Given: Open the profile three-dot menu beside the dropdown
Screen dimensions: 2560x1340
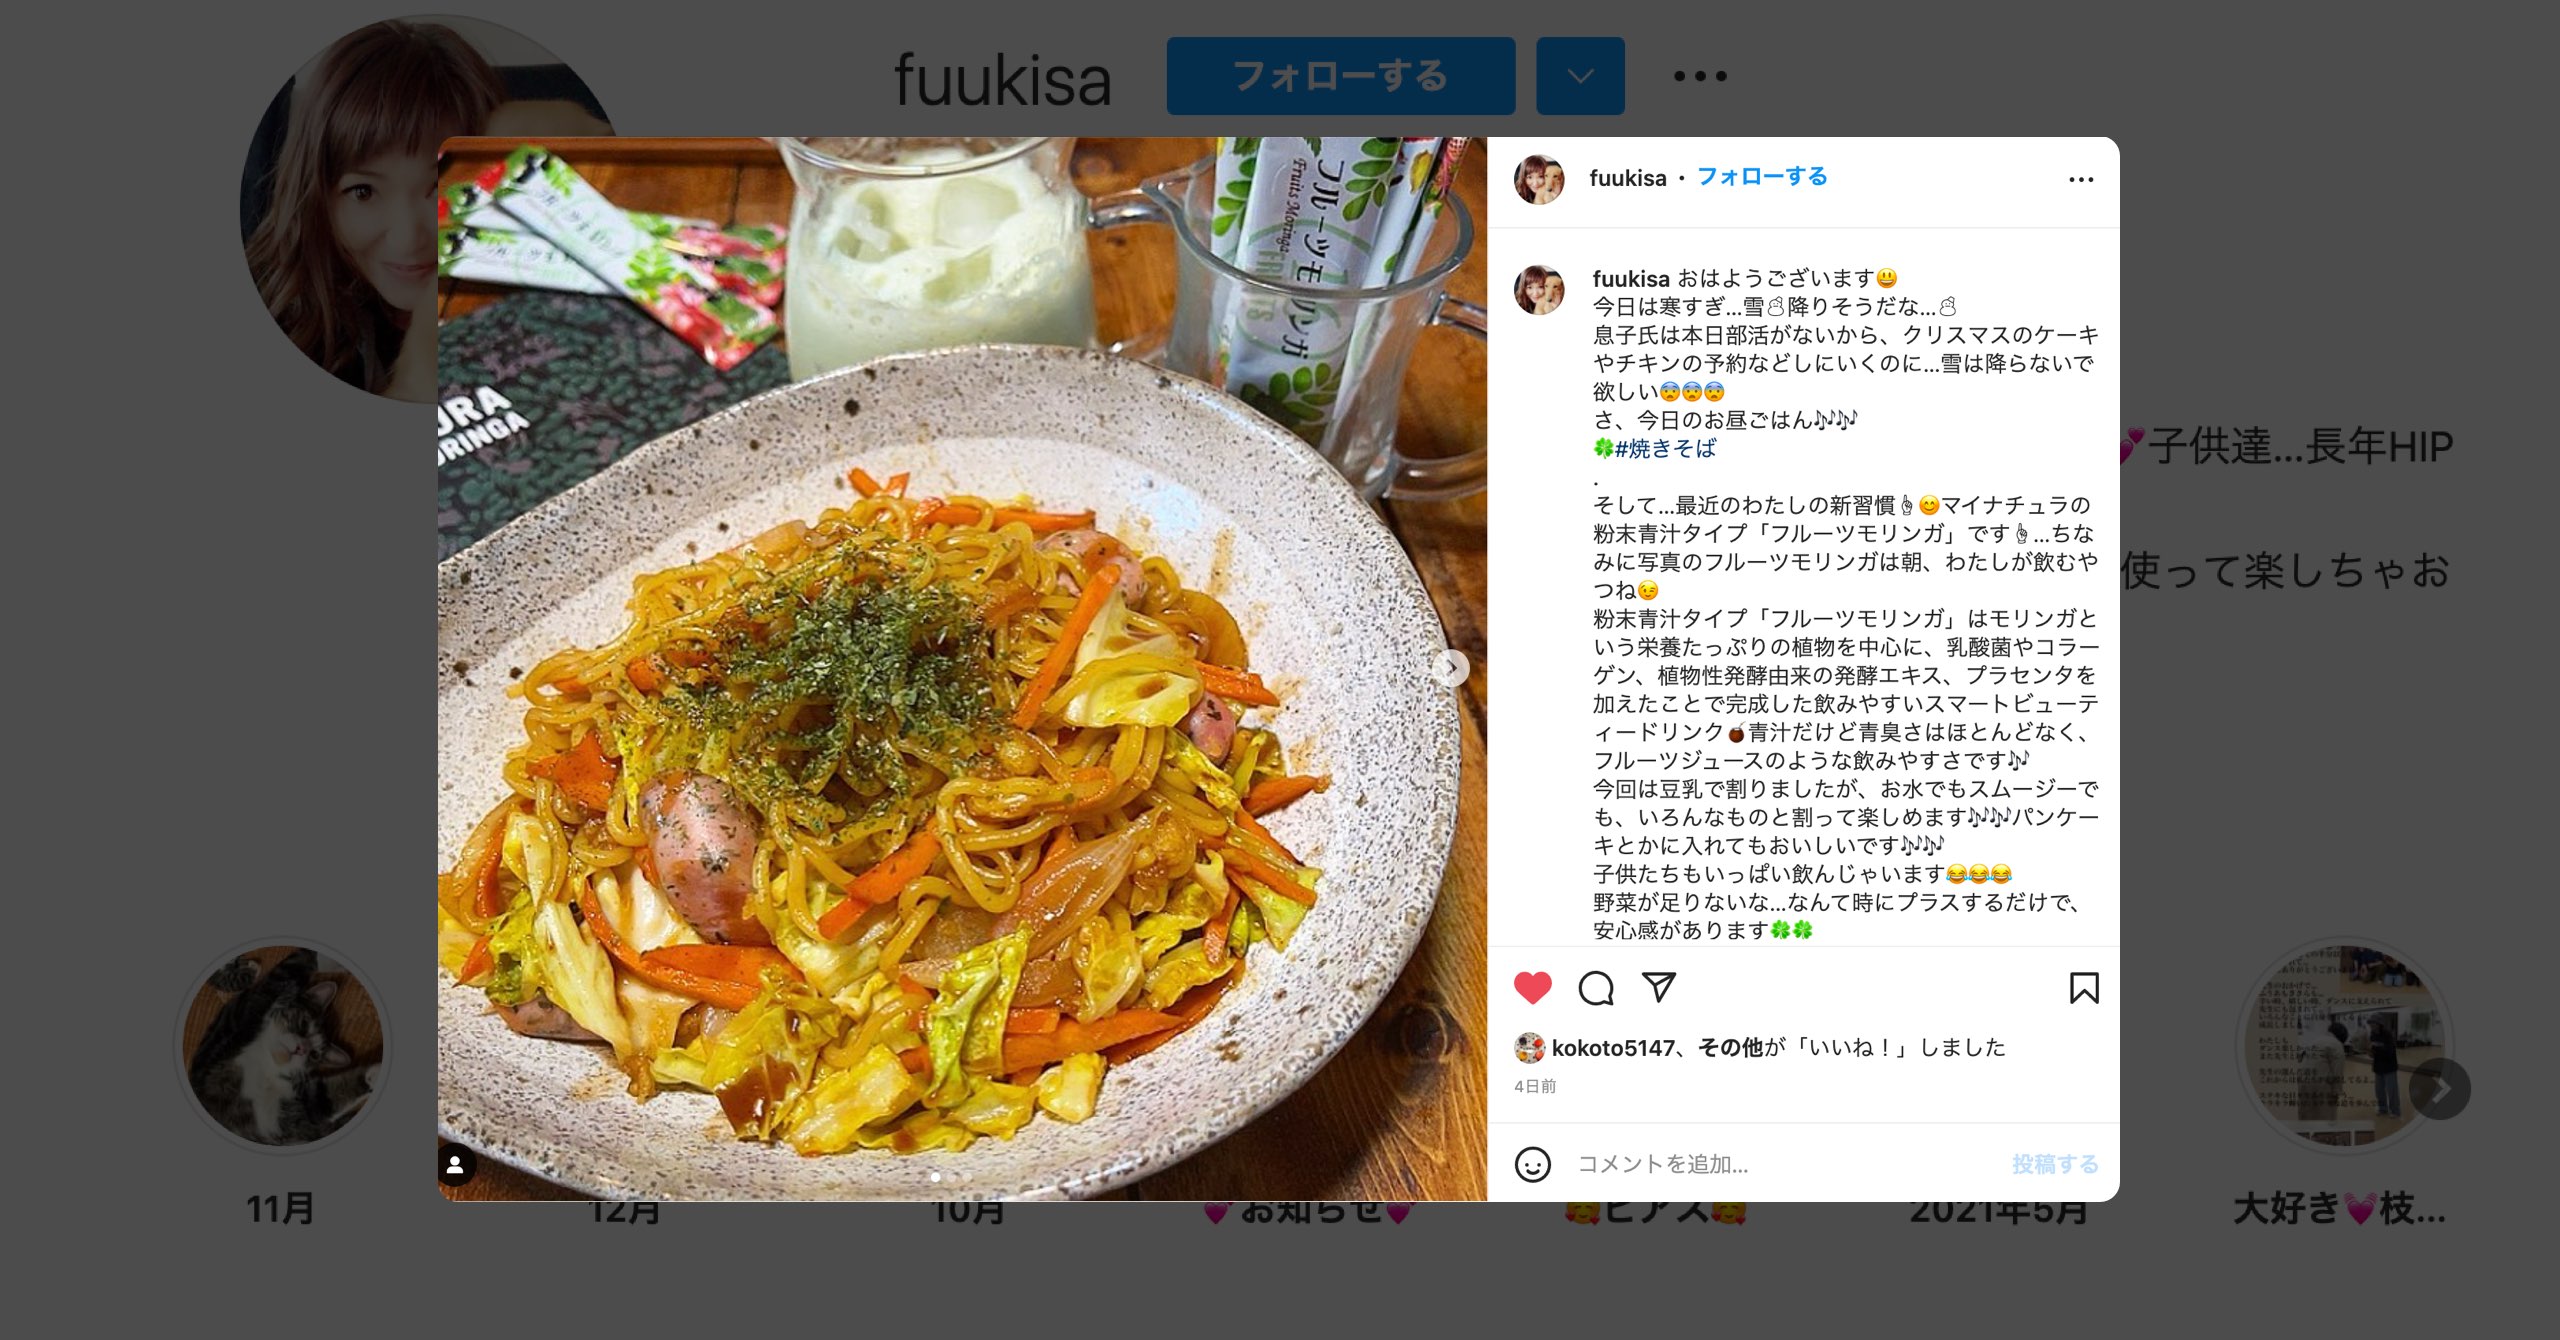Looking at the screenshot, I should click(1700, 76).
